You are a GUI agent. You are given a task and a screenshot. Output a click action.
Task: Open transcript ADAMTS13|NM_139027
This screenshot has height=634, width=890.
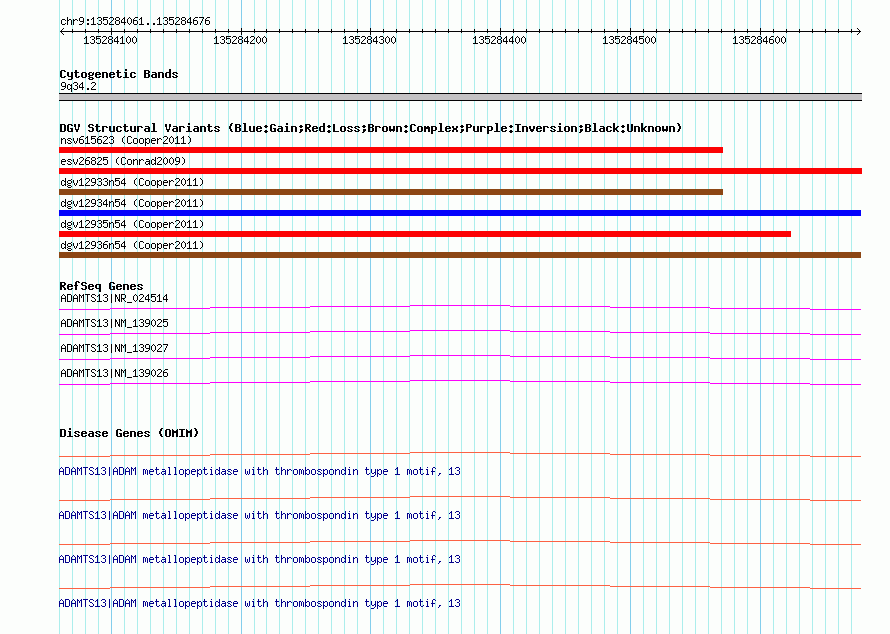click(x=114, y=349)
